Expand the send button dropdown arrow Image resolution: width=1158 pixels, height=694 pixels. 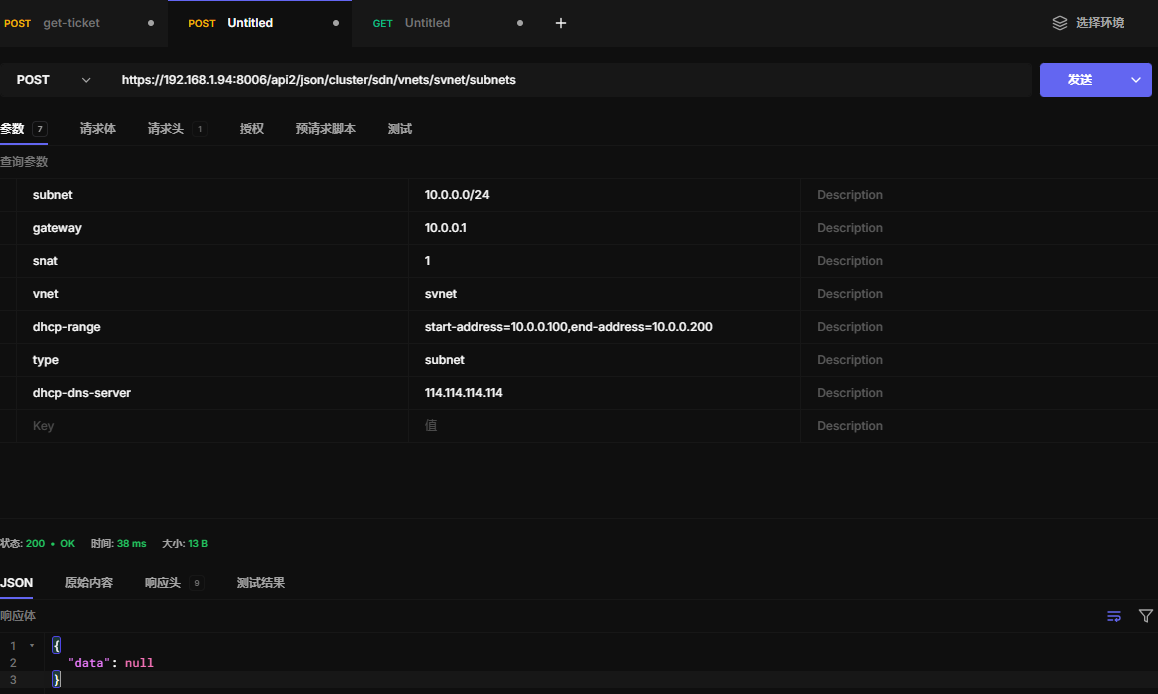(1135, 80)
